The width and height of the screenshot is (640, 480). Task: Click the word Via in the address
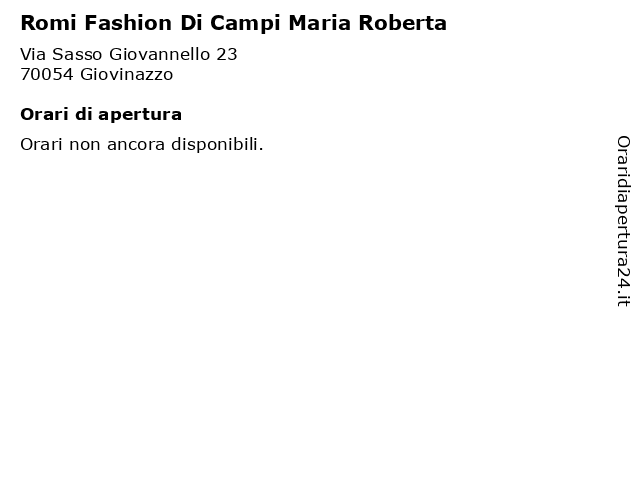click(33, 54)
